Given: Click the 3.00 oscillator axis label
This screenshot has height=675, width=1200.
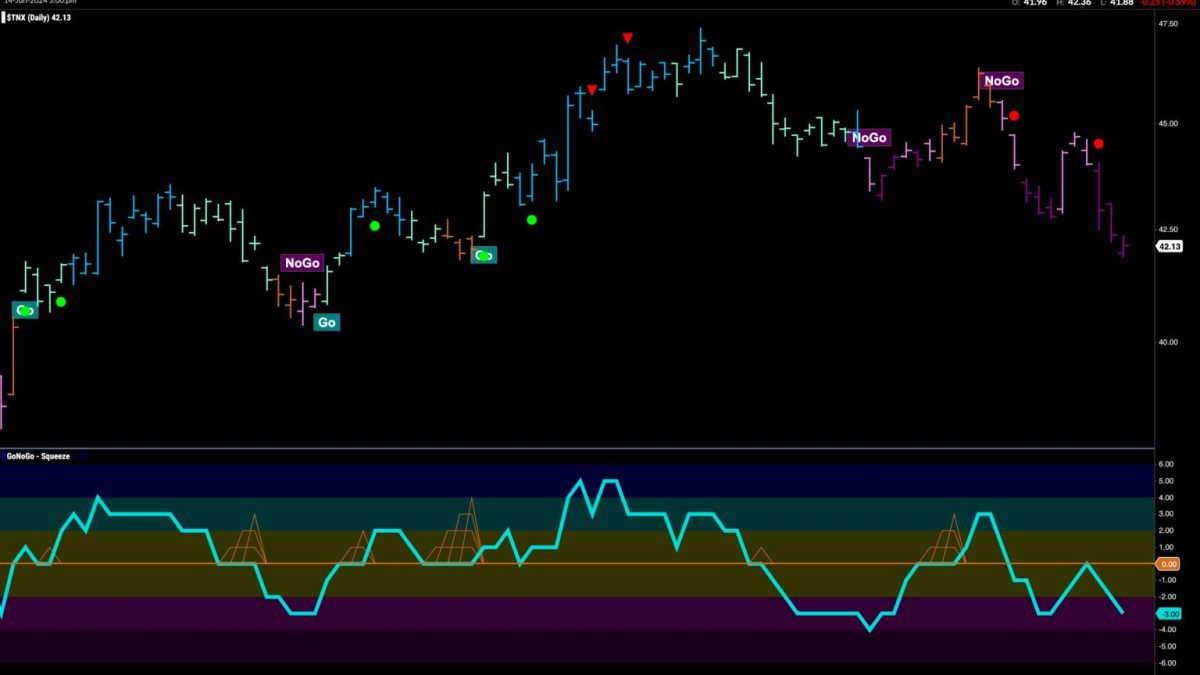Looking at the screenshot, I should (x=1166, y=514).
